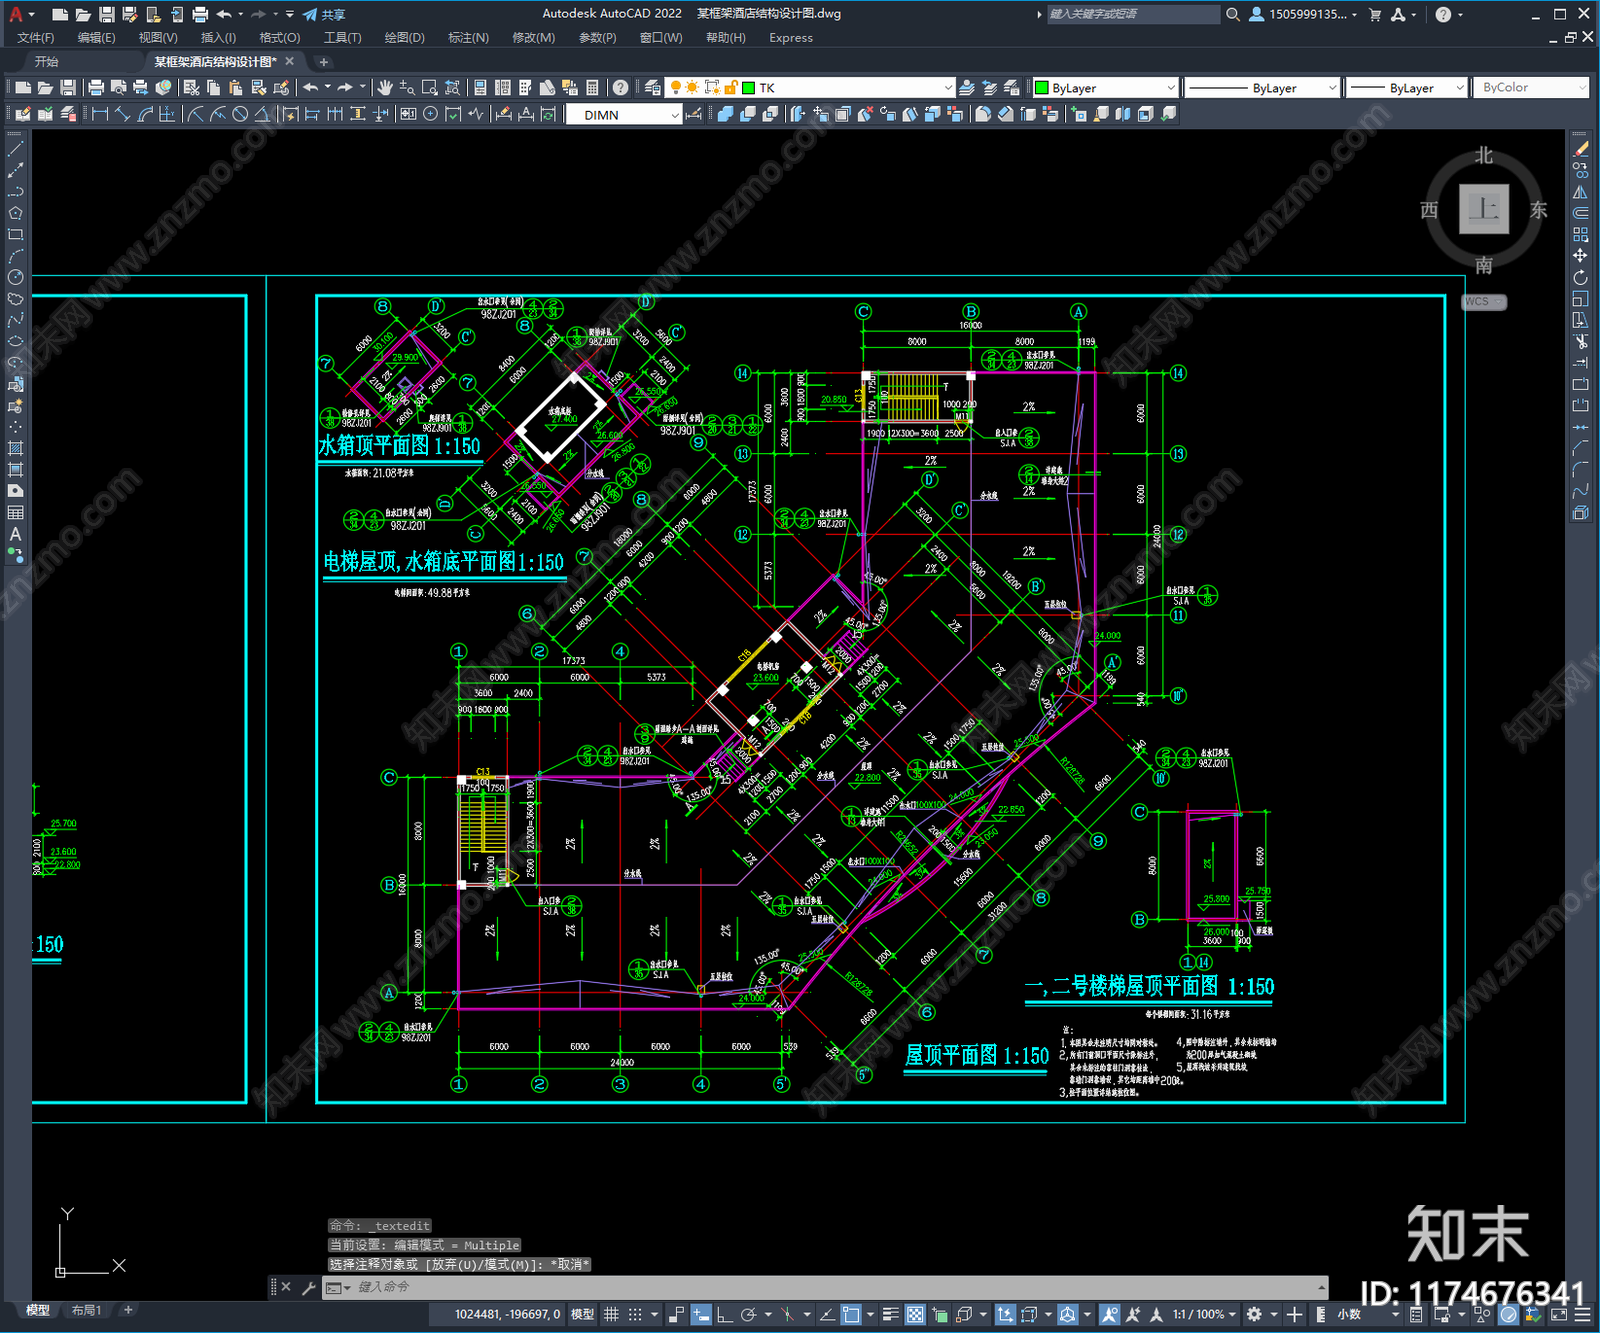Click the help question mark in title bar
The height and width of the screenshot is (1333, 1600).
1443,14
